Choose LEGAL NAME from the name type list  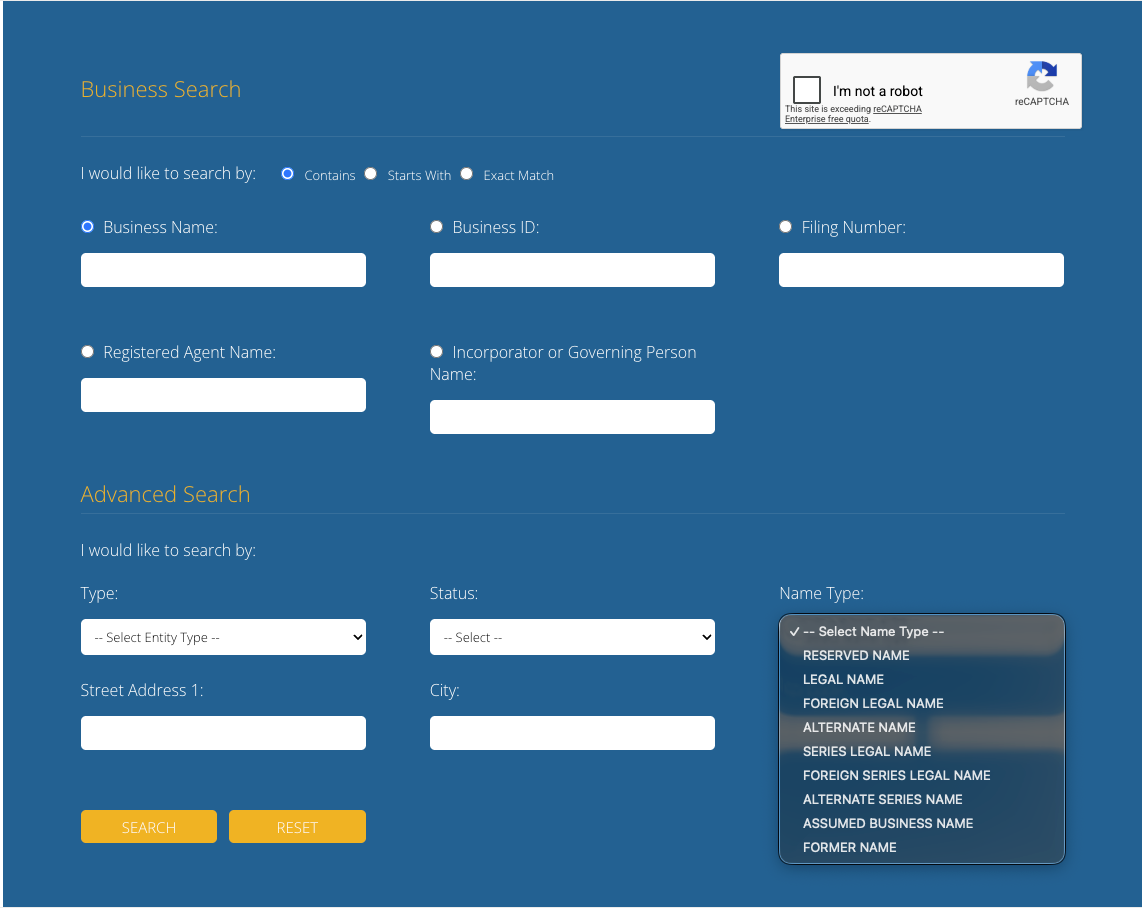pos(921,679)
